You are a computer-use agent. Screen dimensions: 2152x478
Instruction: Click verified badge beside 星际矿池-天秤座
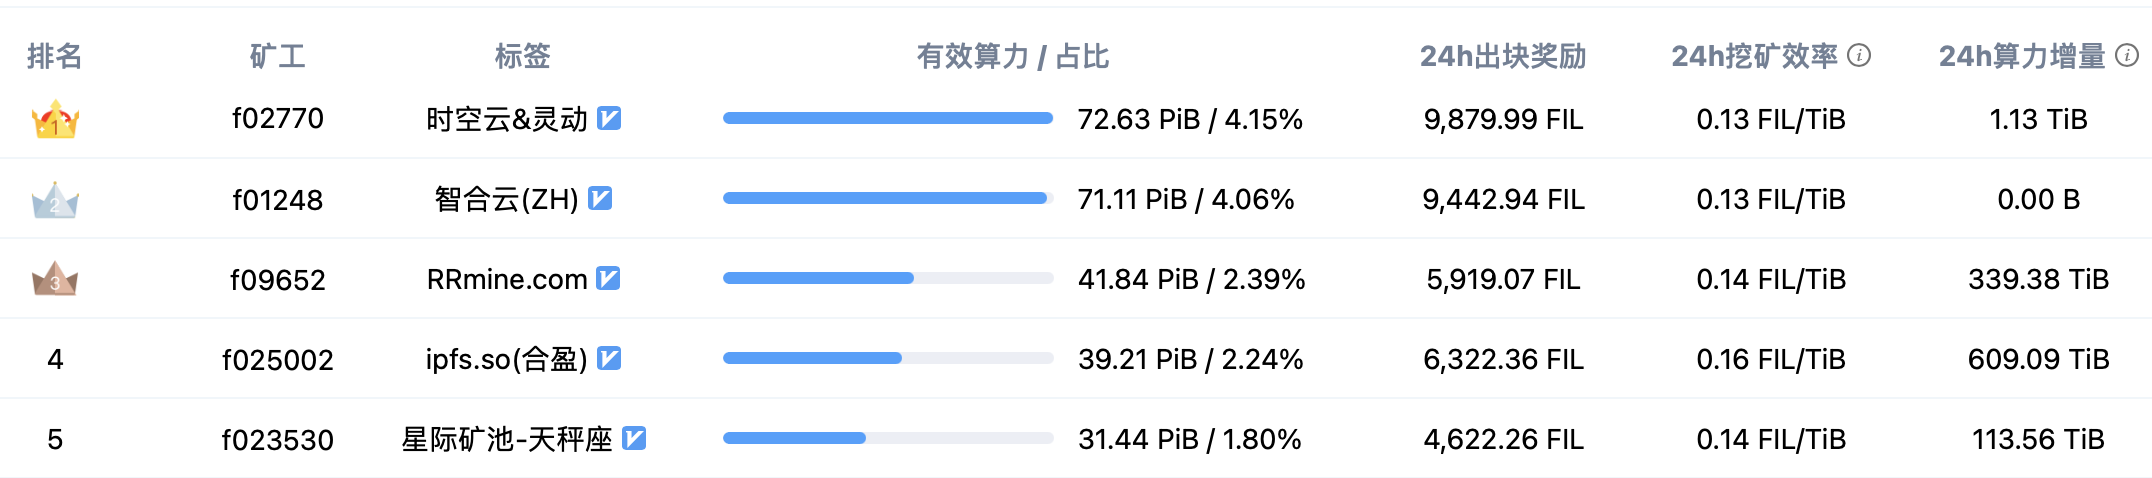634,438
